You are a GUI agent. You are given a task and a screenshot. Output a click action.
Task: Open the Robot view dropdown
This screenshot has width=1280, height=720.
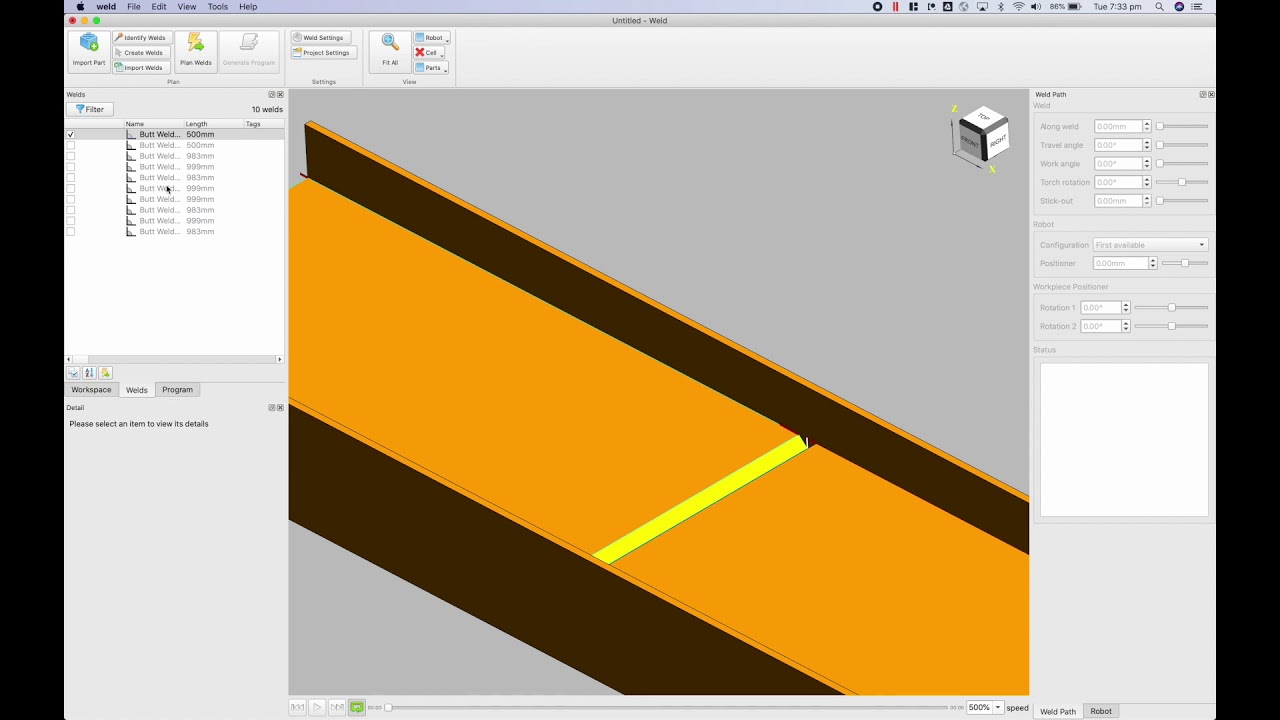(432, 38)
